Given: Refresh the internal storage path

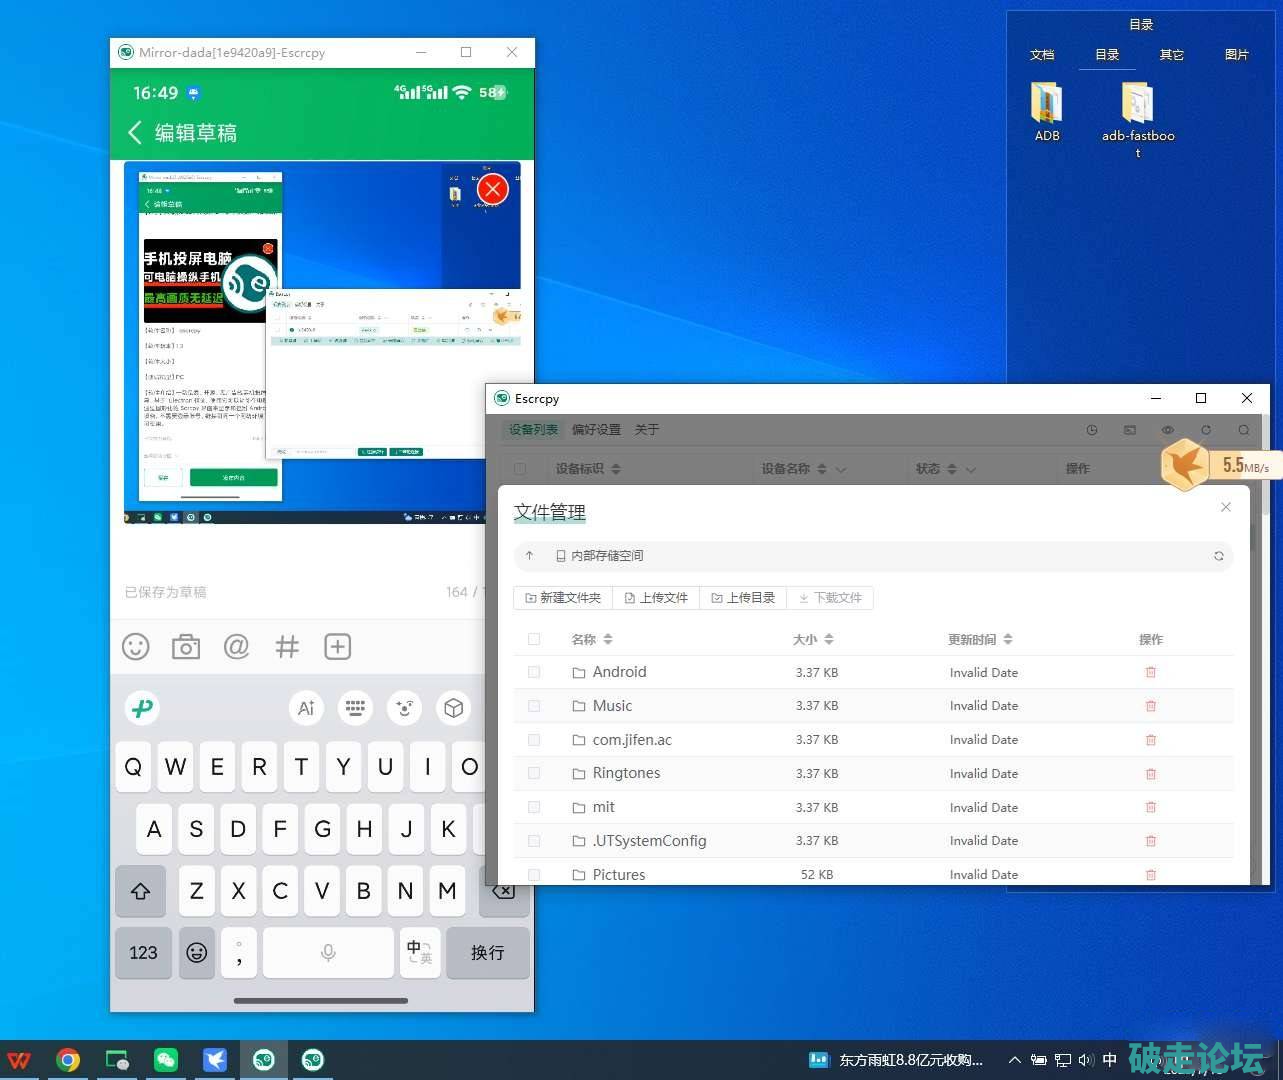Looking at the screenshot, I should (1218, 556).
